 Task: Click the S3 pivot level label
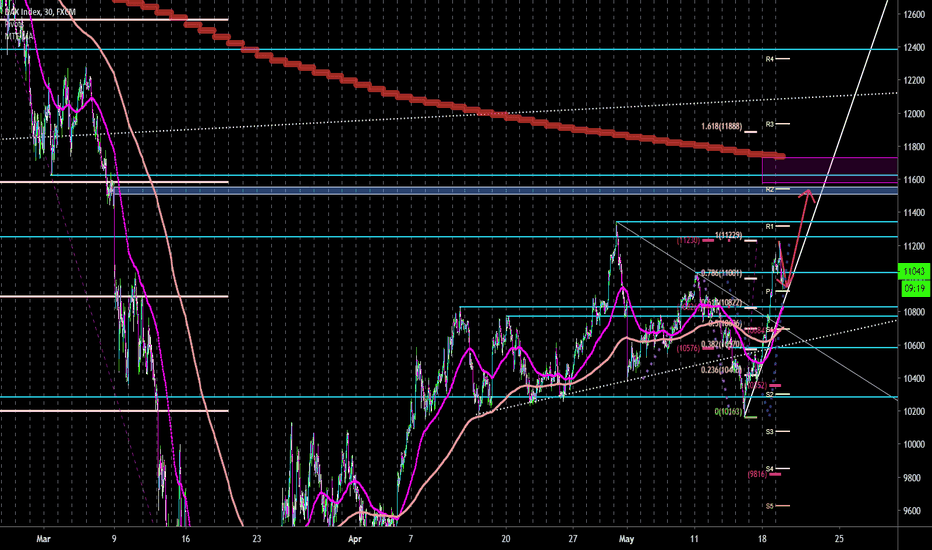[770, 432]
